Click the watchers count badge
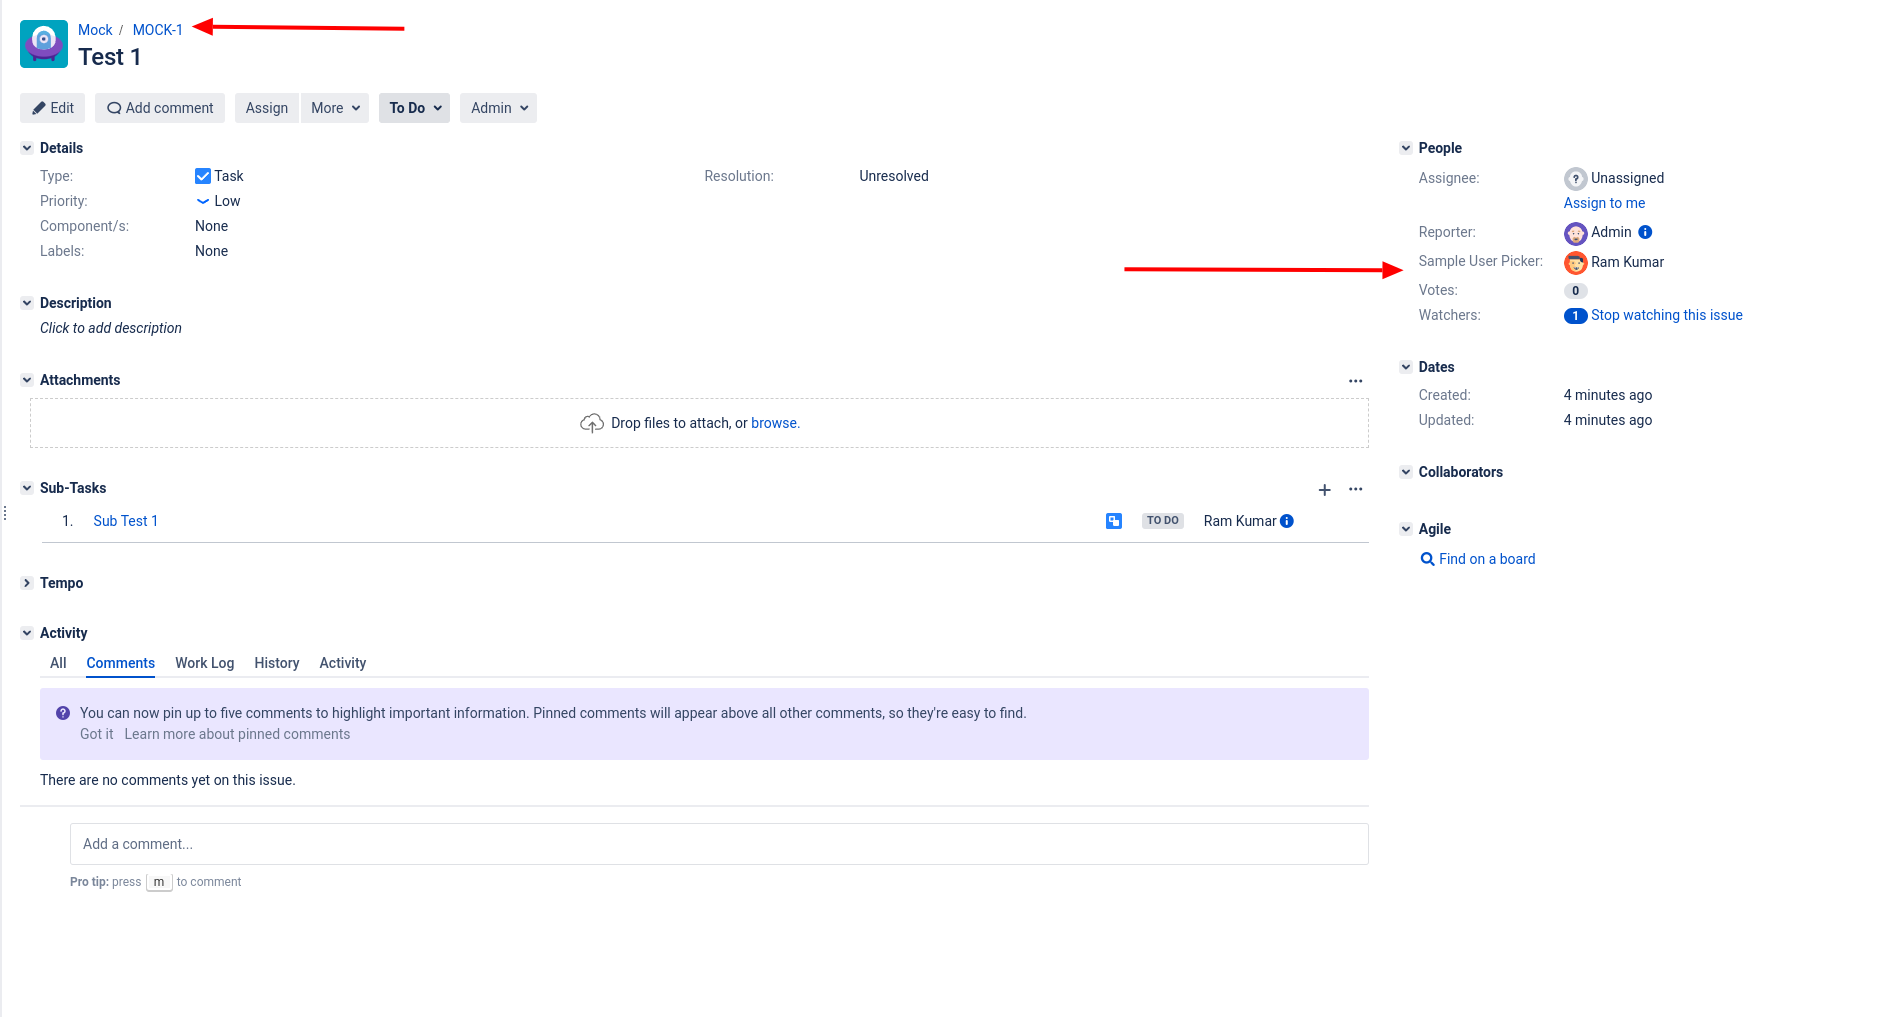Screen dimensions: 1894x1017 pos(1575,316)
